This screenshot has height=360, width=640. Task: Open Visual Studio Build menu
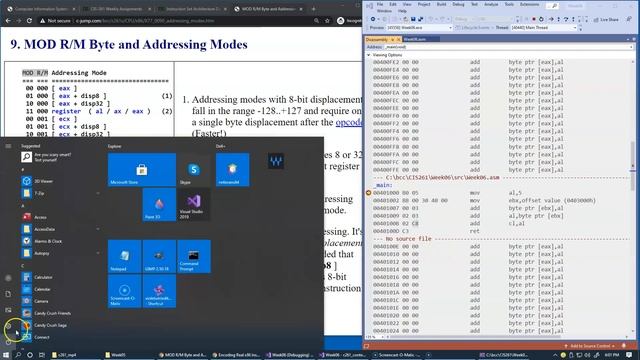tap(441, 4)
